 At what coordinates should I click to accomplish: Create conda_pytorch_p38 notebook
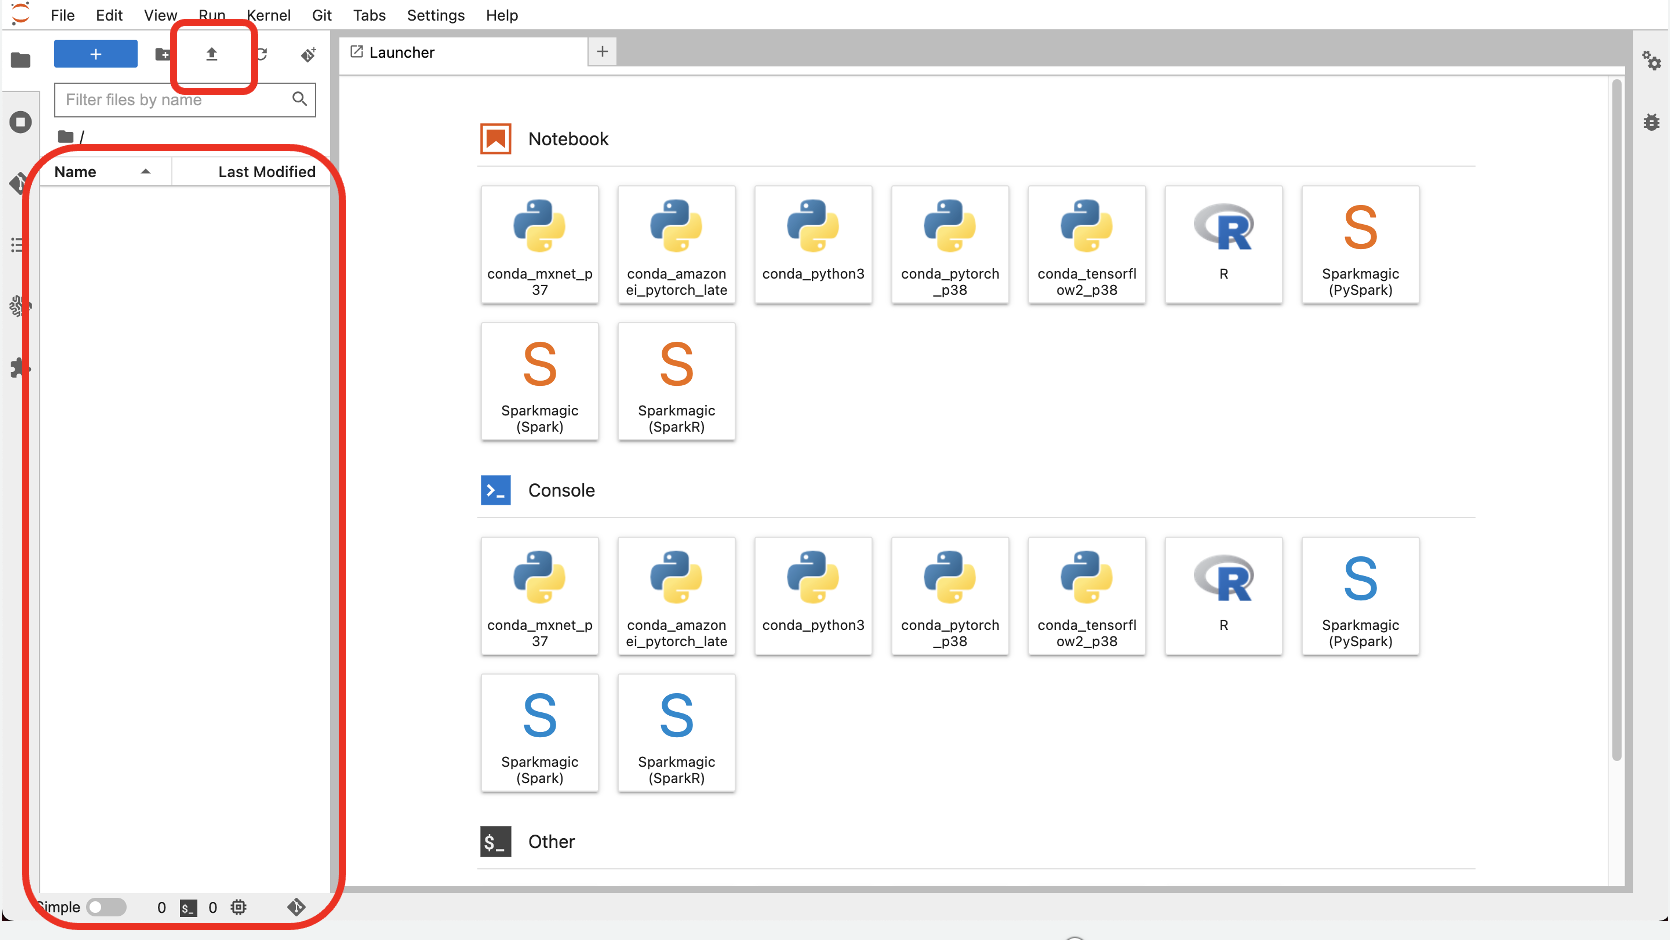950,245
